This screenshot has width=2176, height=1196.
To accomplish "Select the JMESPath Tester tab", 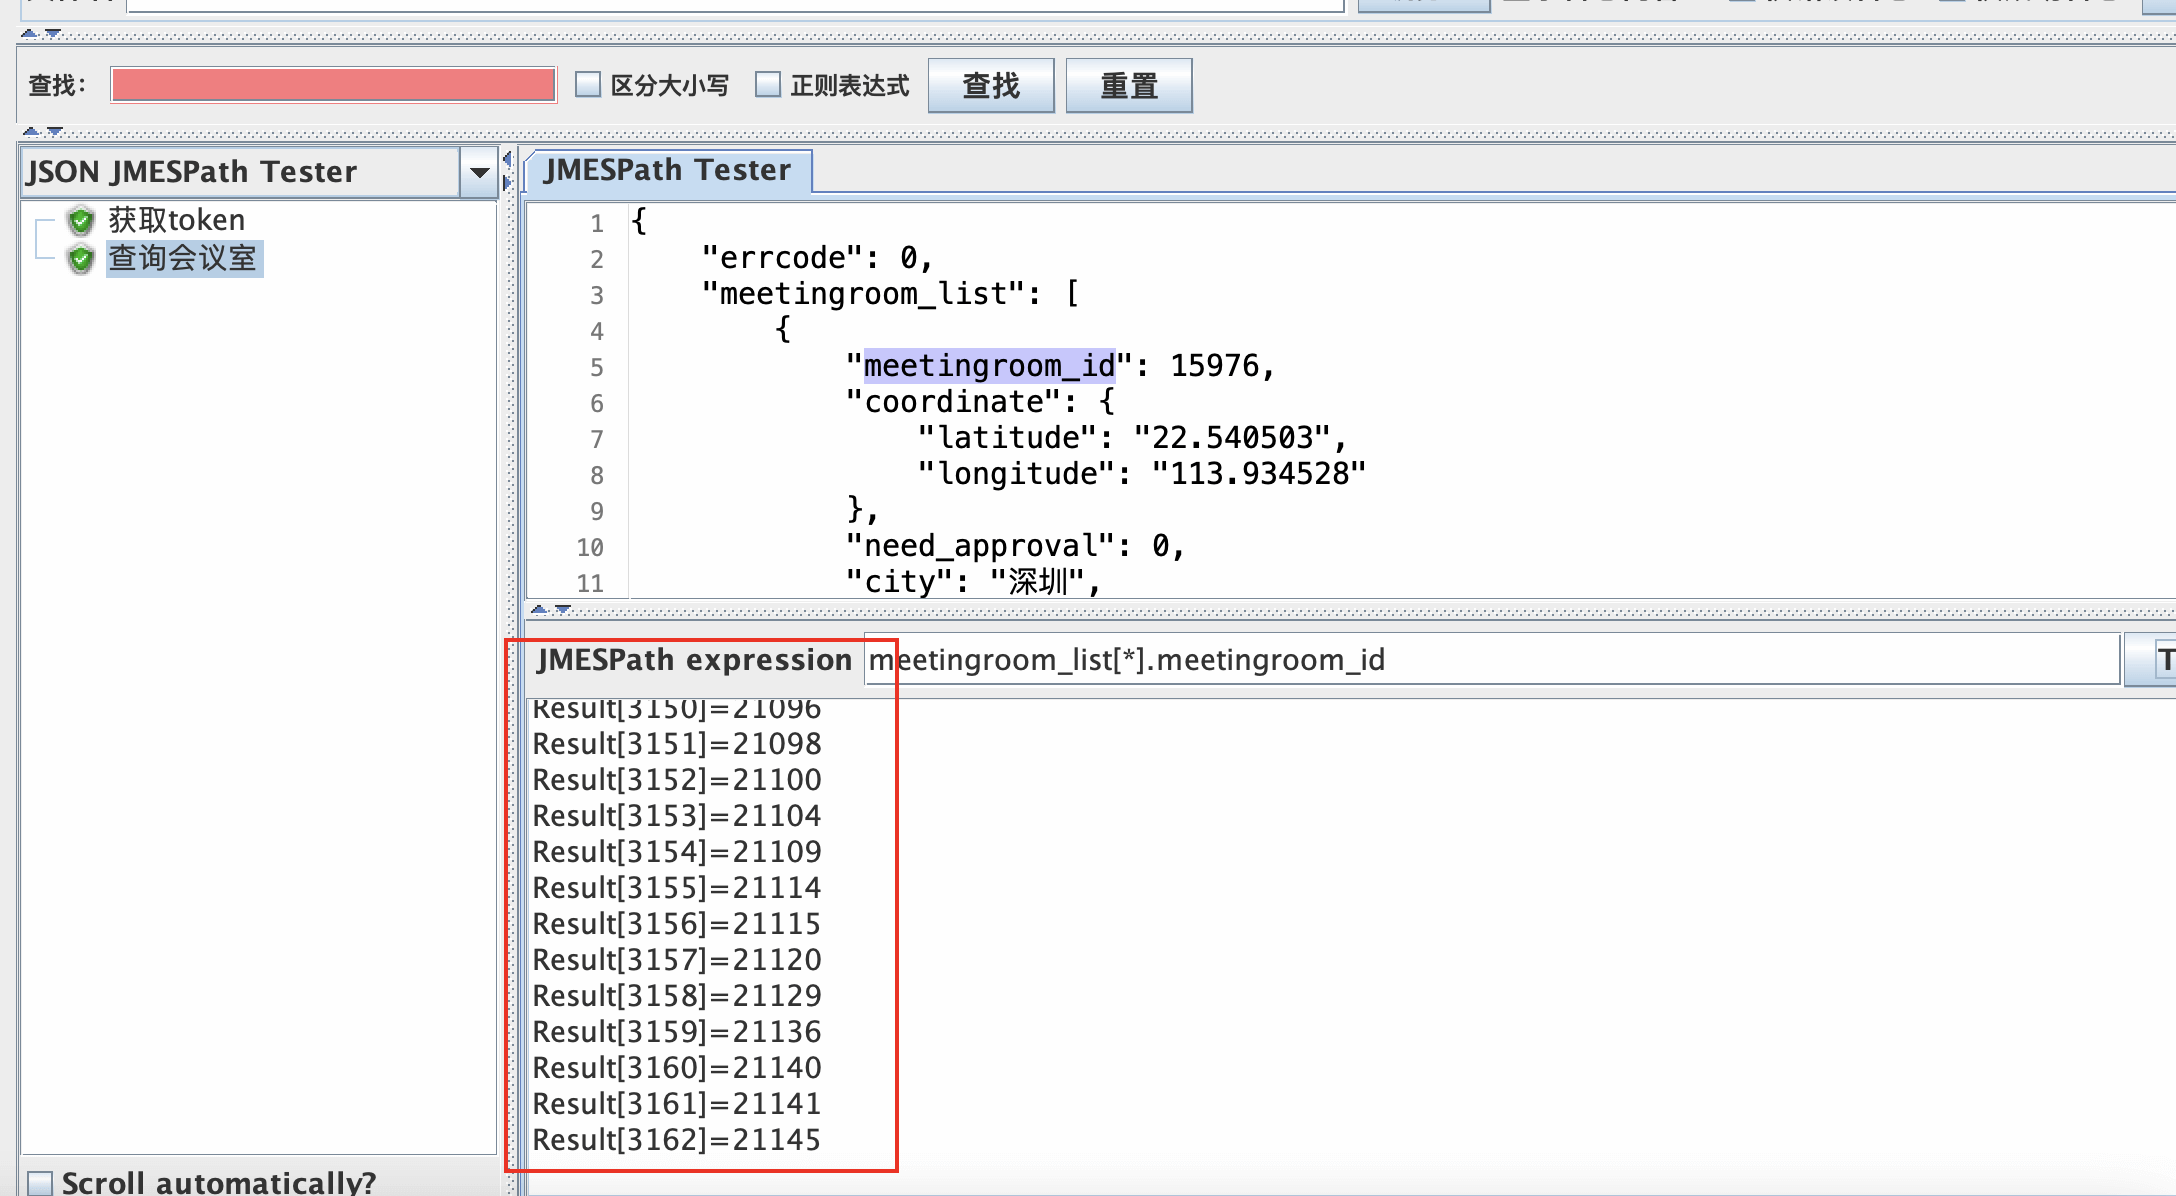I will pos(667,170).
